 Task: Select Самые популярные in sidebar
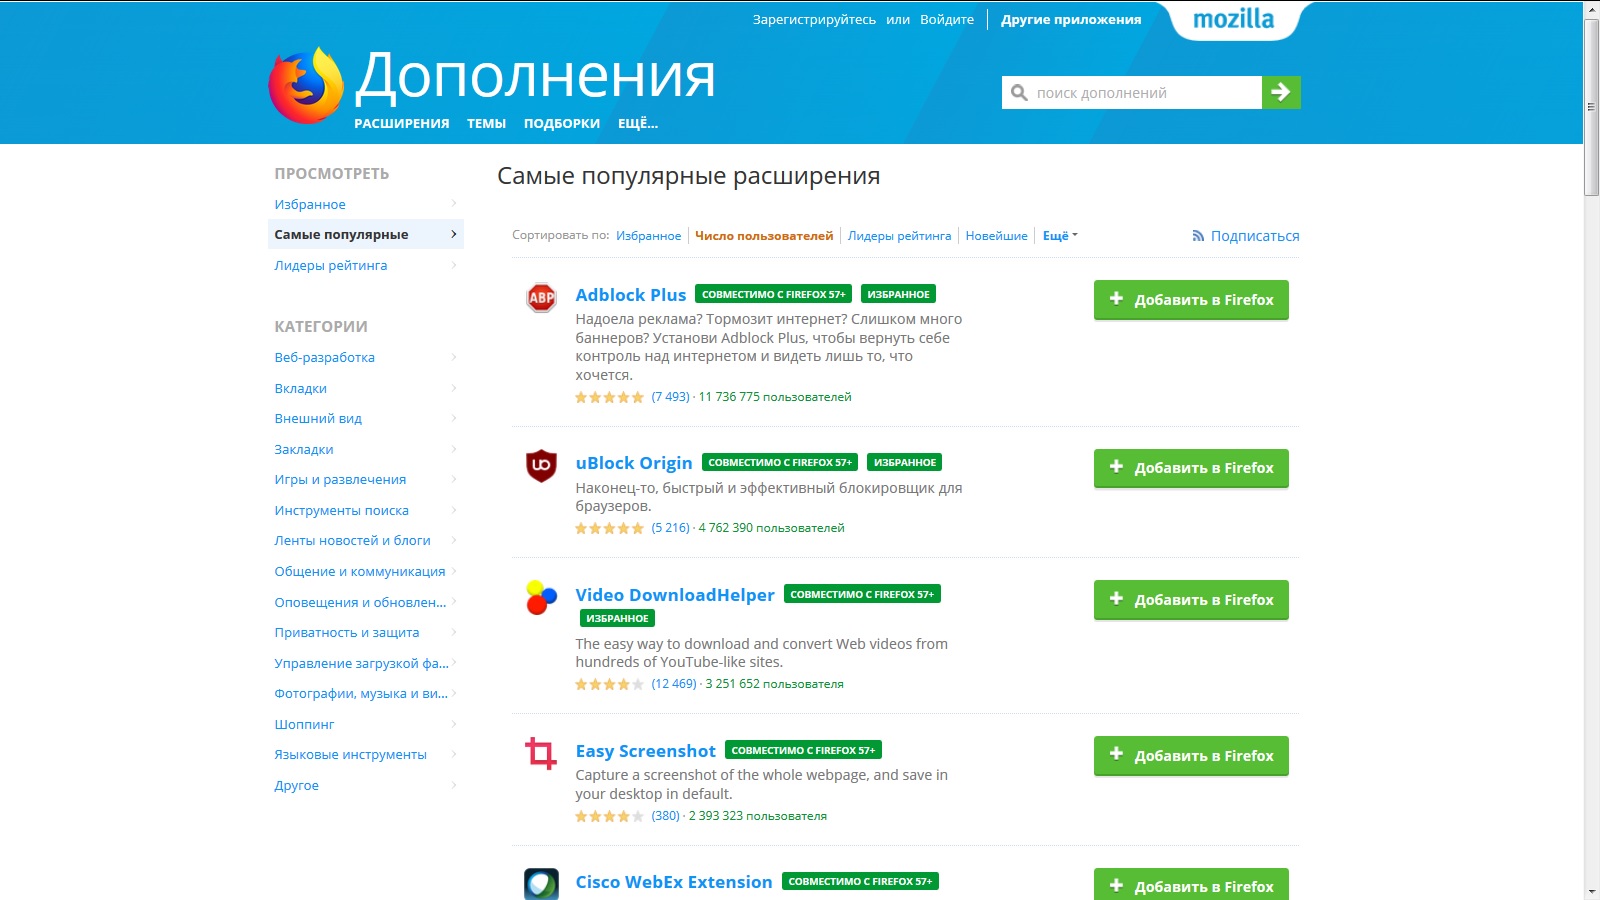pyautogui.click(x=366, y=234)
